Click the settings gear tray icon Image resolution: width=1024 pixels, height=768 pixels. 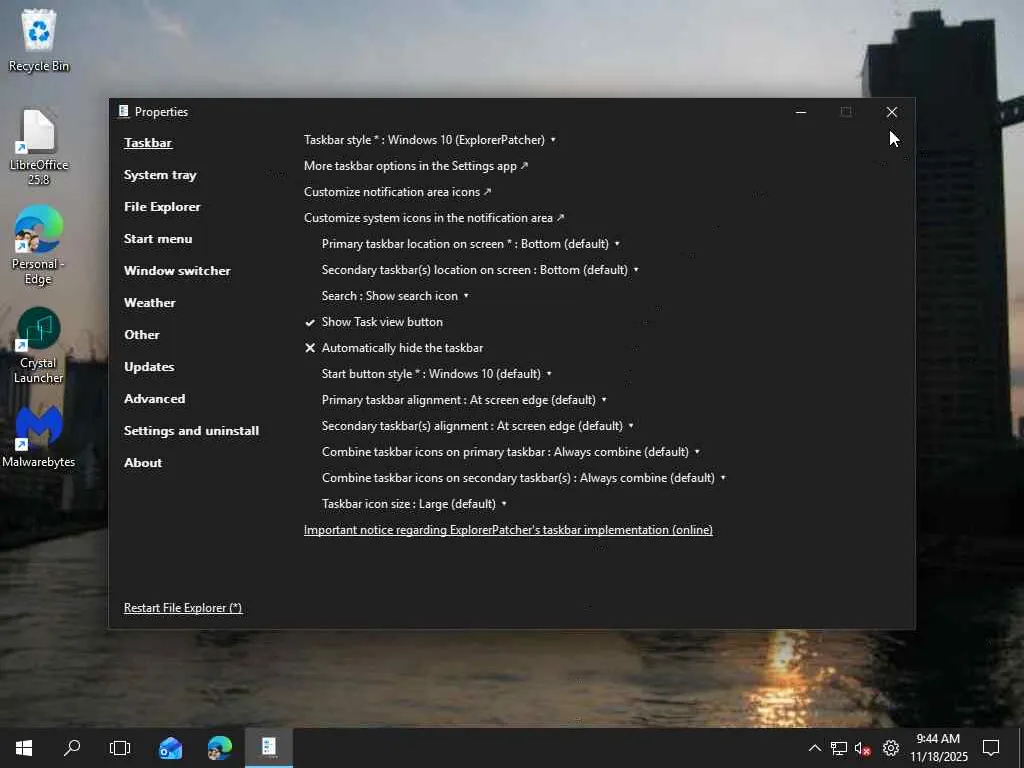tap(891, 748)
